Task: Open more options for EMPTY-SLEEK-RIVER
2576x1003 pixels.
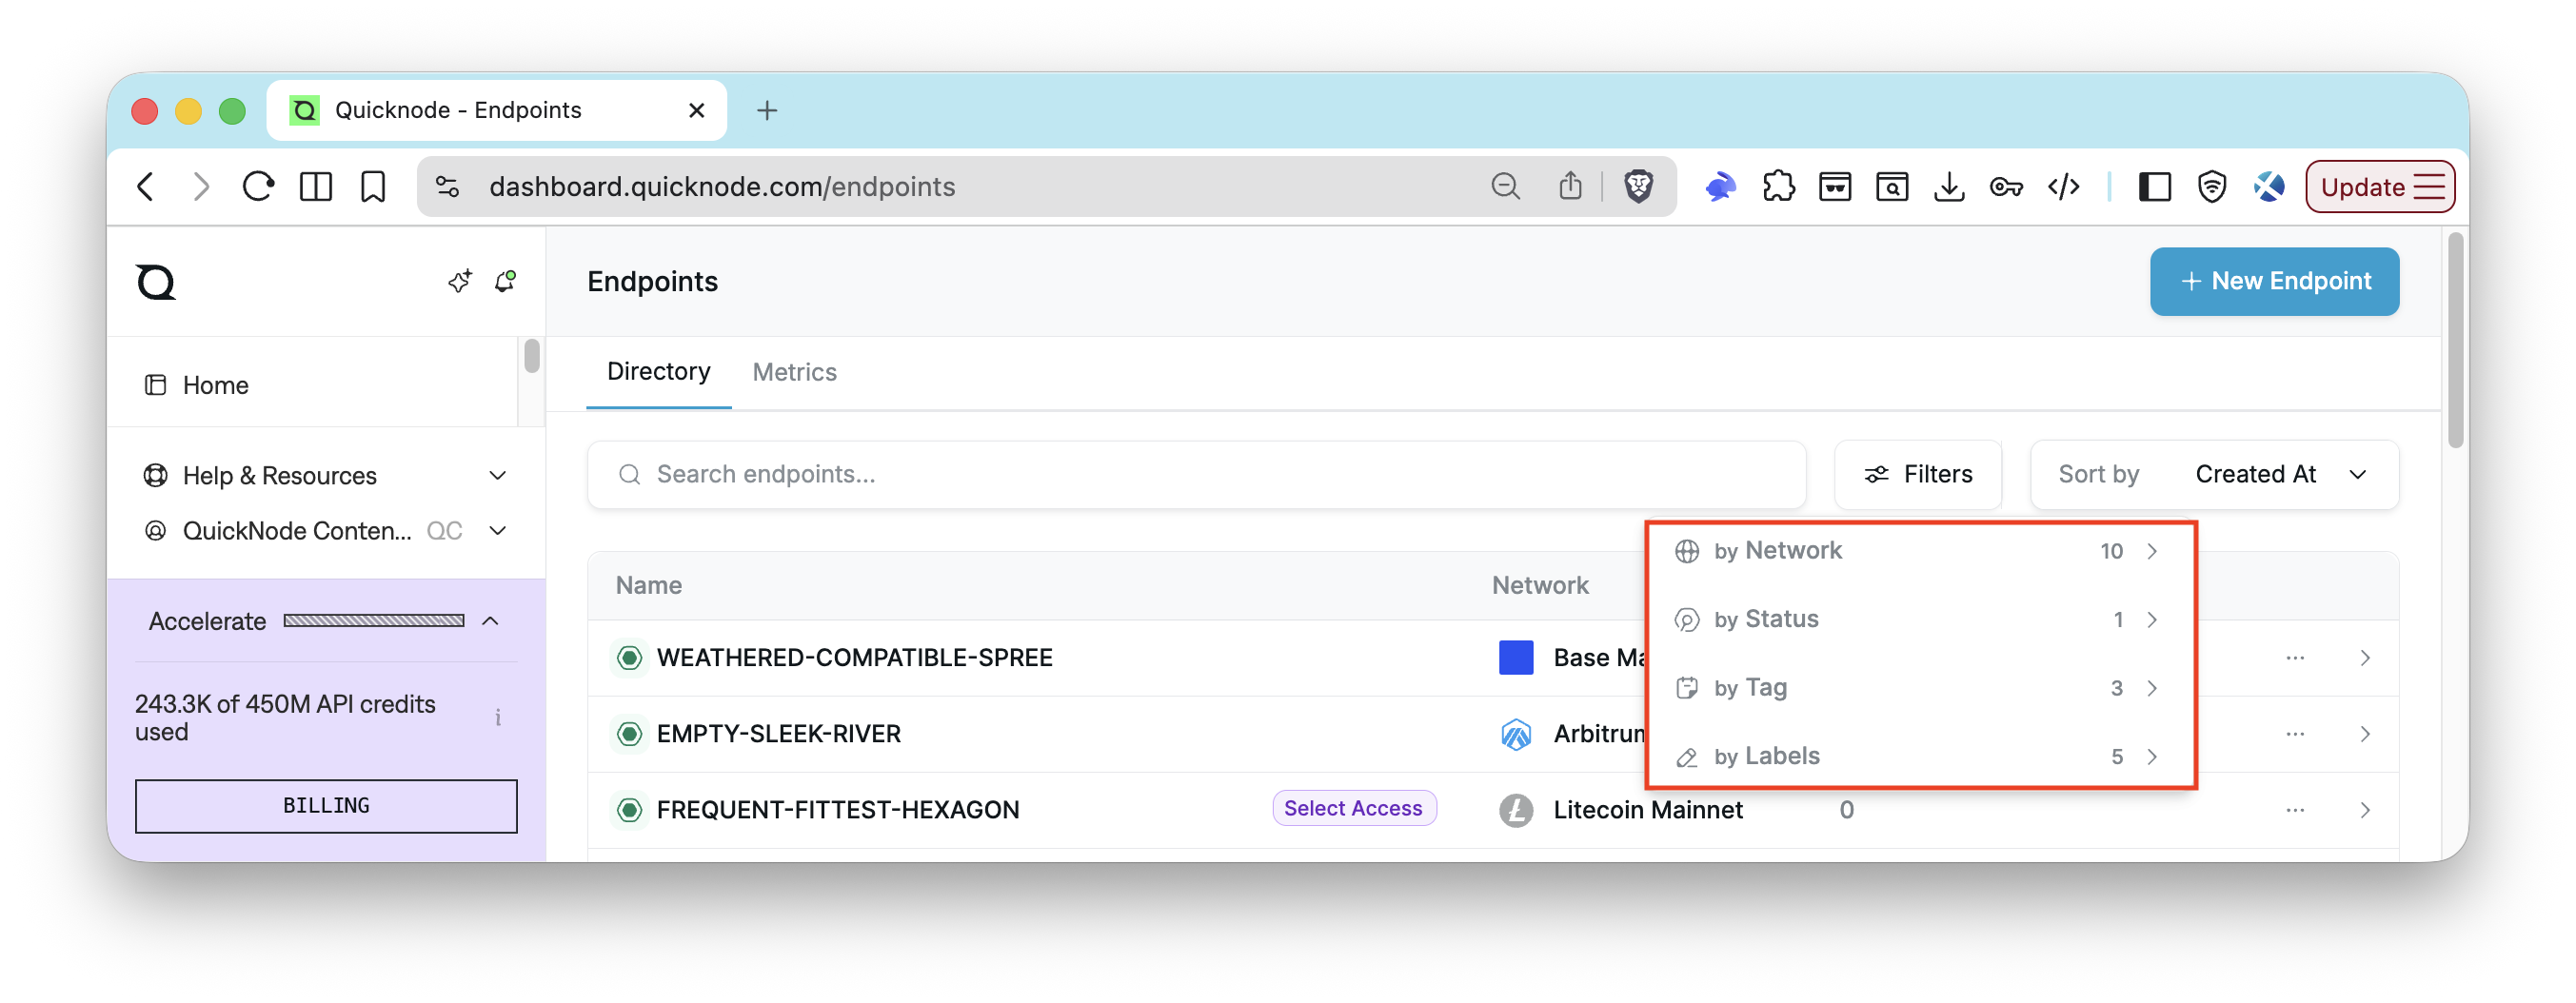Action: point(2295,733)
